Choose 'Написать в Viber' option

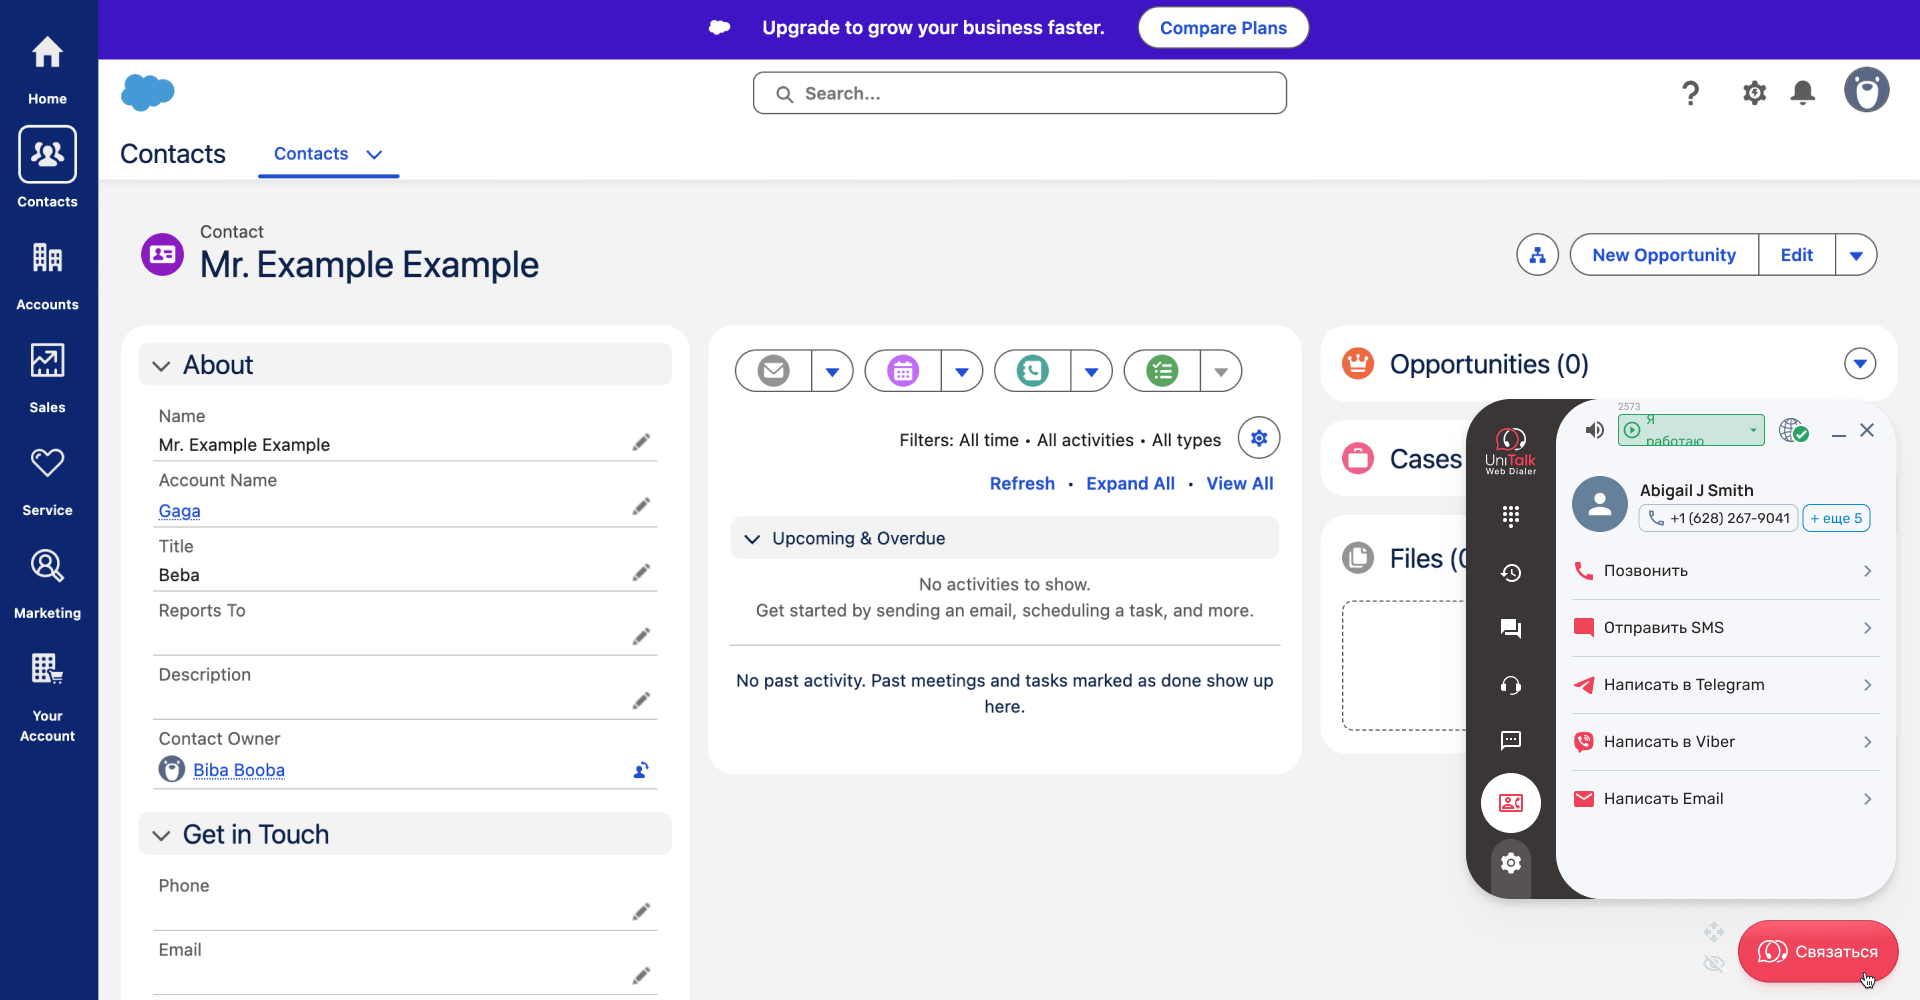pos(1725,742)
